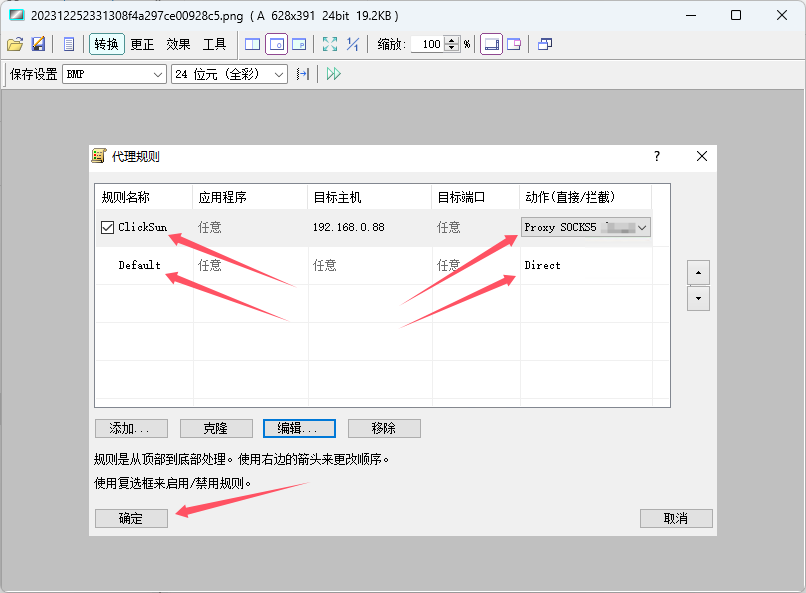Click the document list icon in toolbar
Image resolution: width=806 pixels, height=593 pixels.
(x=69, y=44)
